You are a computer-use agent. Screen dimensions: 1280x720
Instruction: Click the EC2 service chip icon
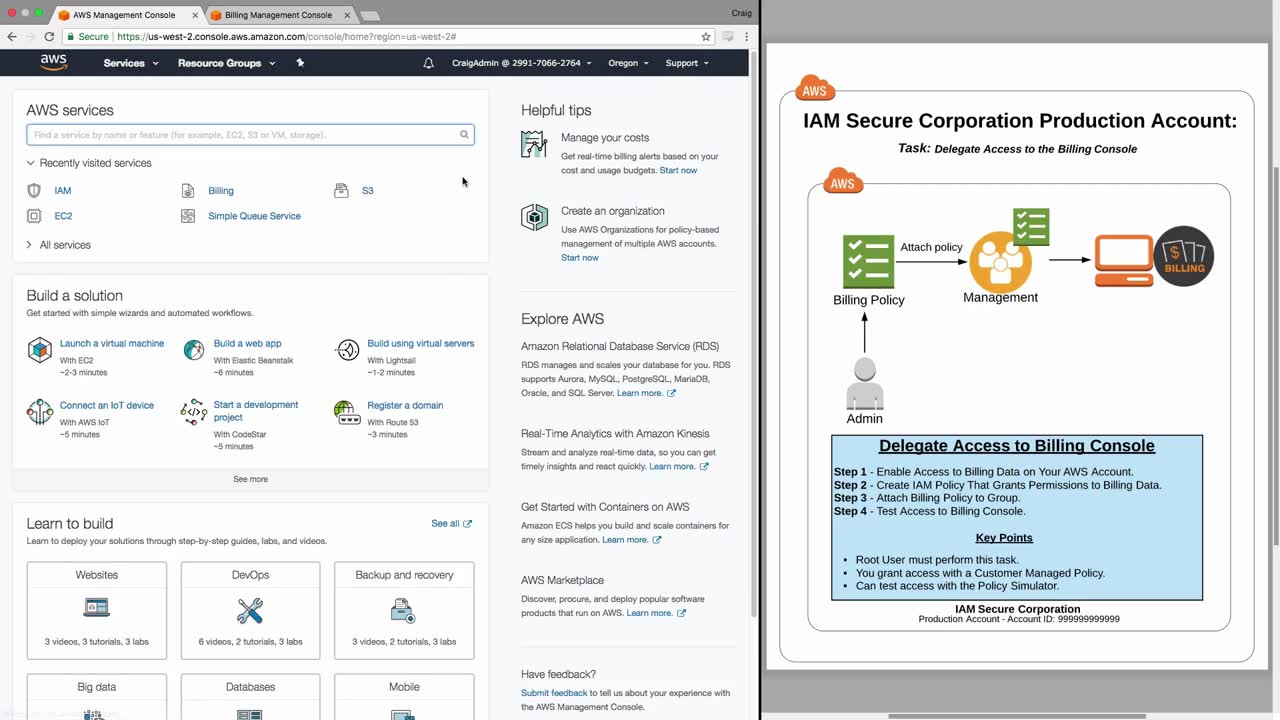click(x=34, y=216)
